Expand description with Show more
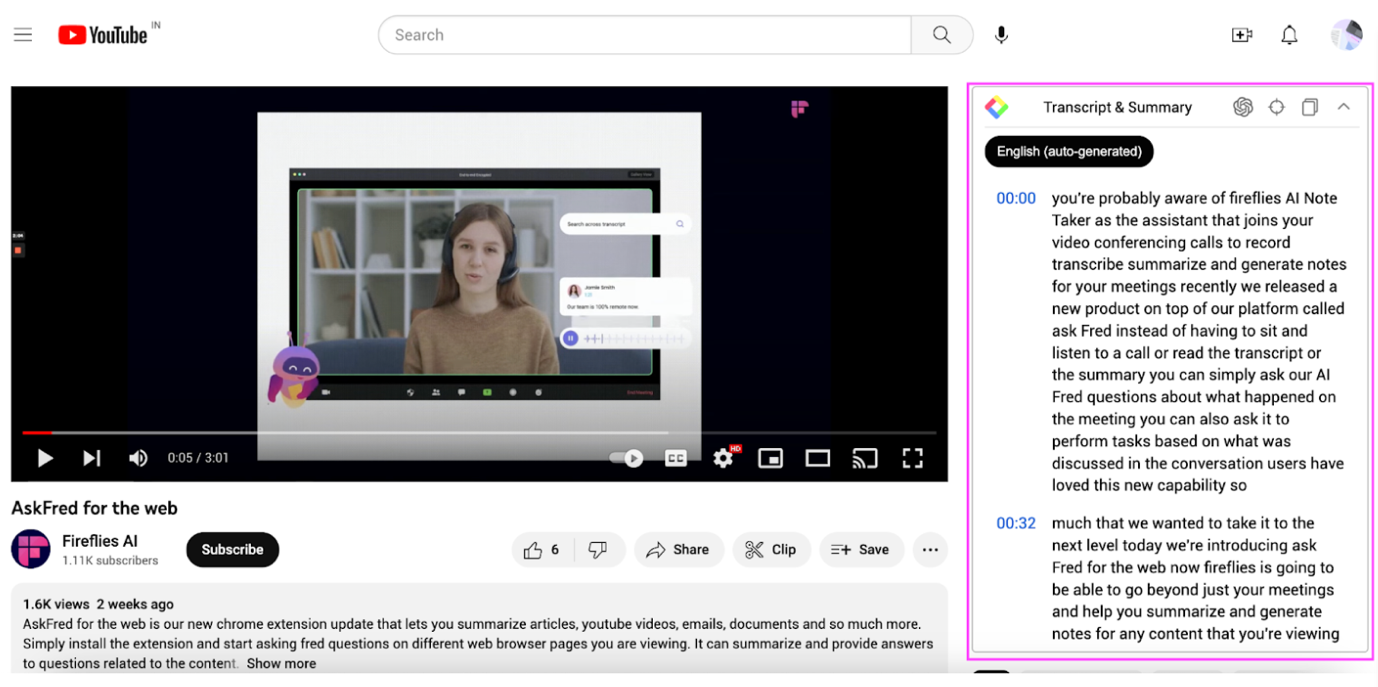The height and width of the screenshot is (687, 1378). (x=281, y=663)
